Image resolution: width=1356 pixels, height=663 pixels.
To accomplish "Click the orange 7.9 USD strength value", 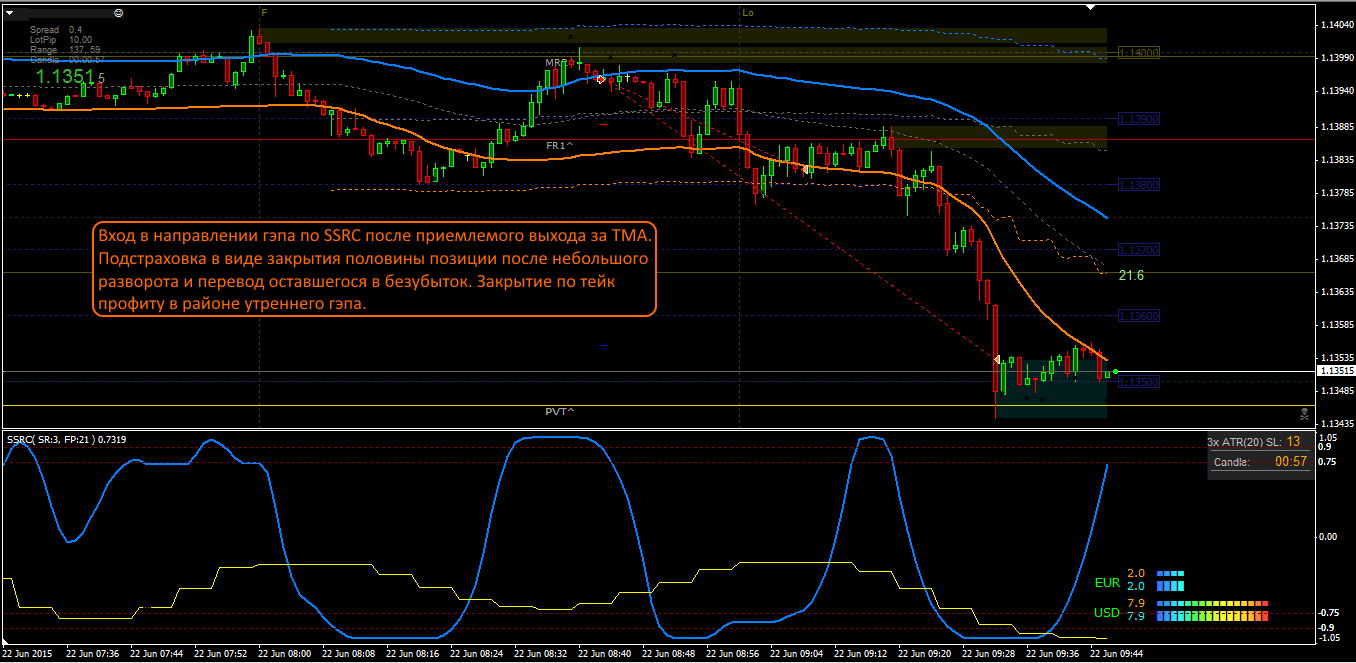I will click(1135, 604).
